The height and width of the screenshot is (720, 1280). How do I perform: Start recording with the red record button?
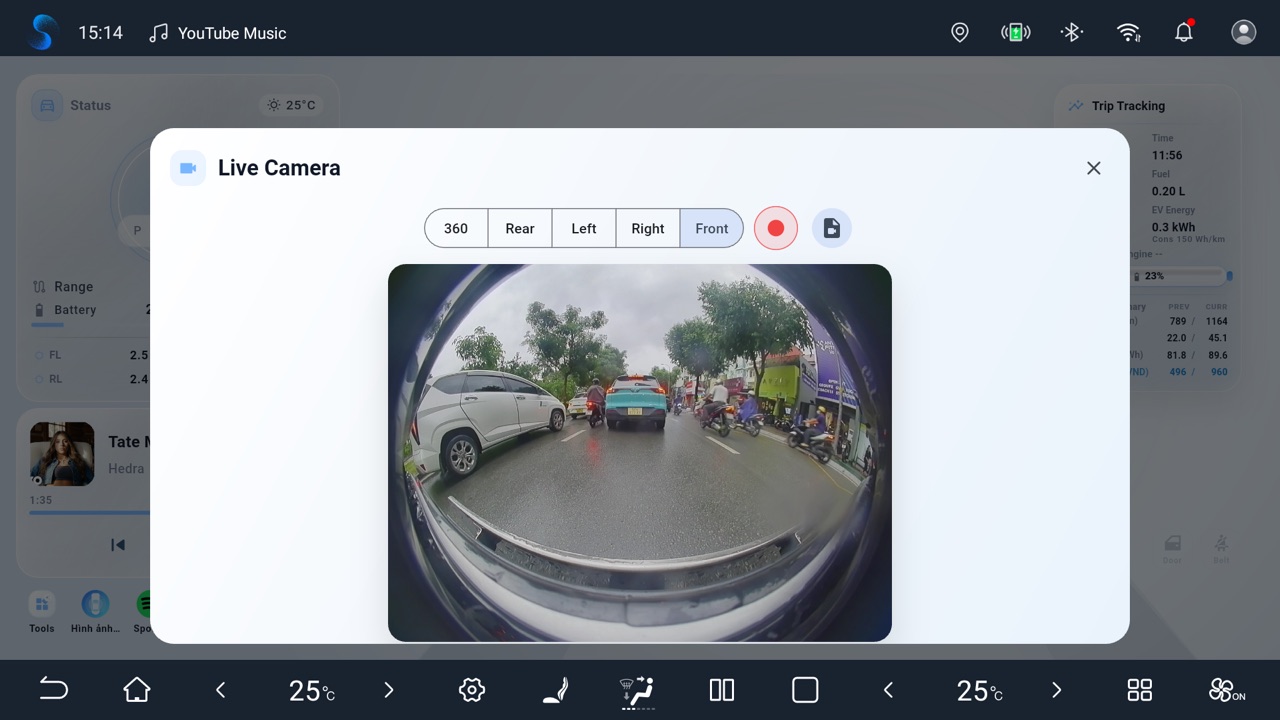(x=776, y=228)
